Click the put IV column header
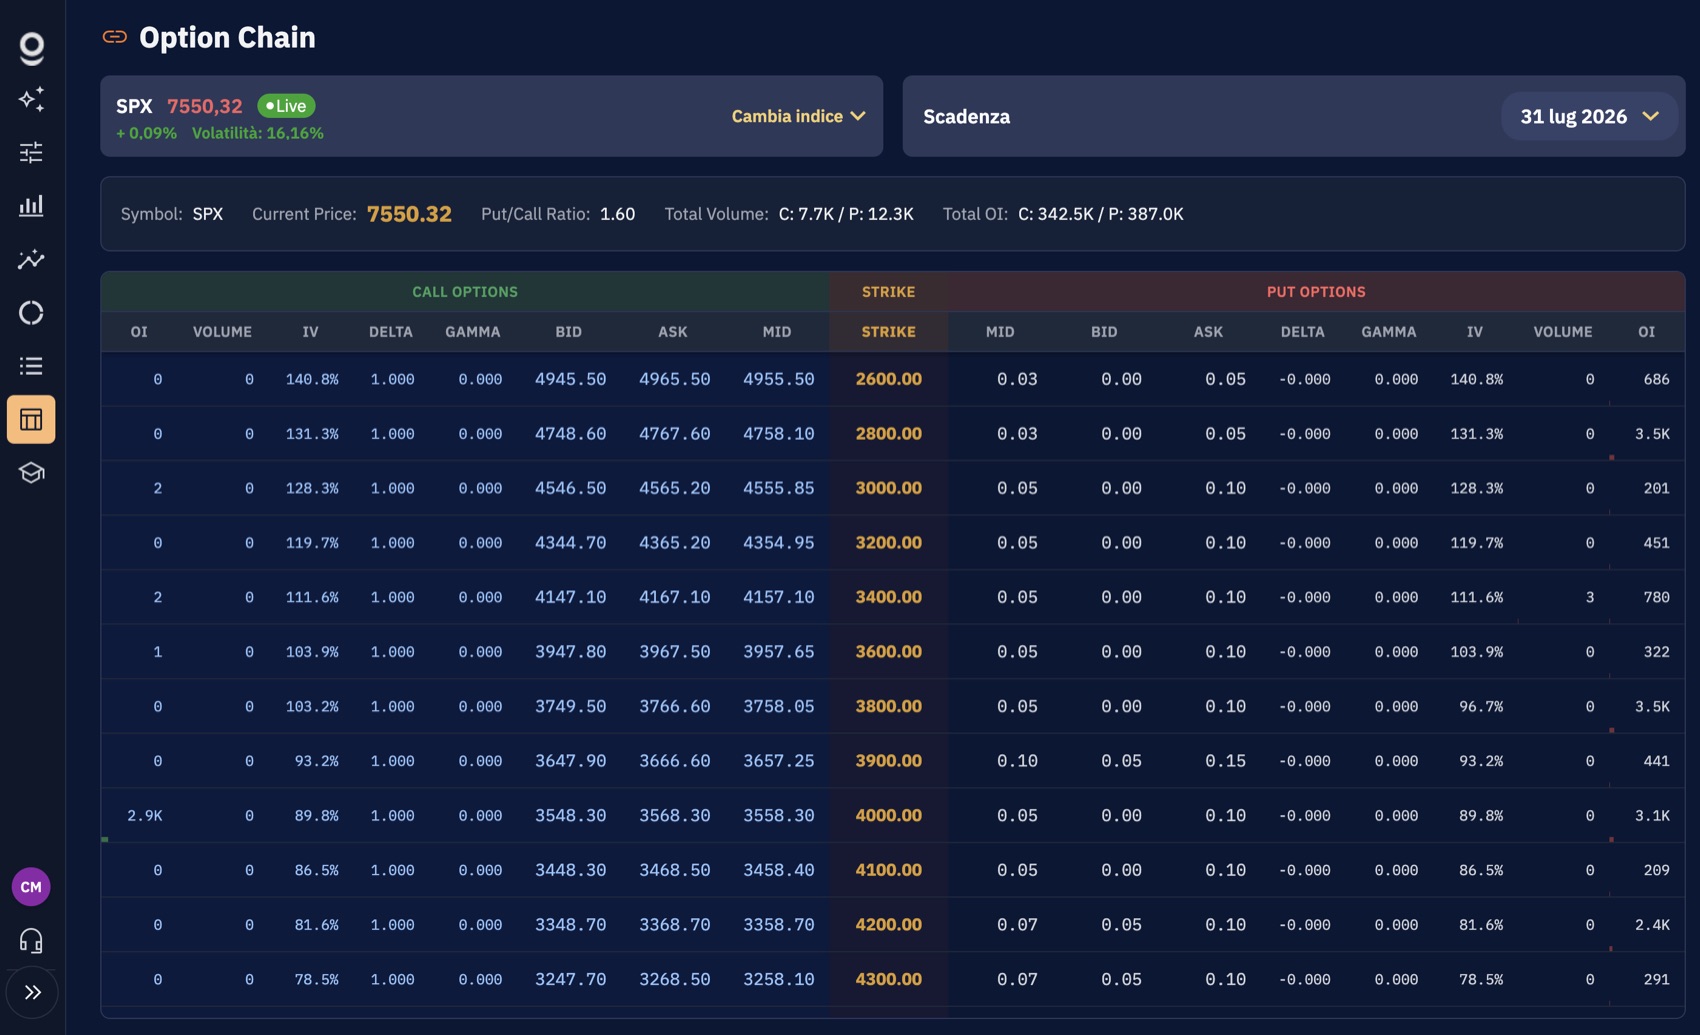 pos(1475,332)
